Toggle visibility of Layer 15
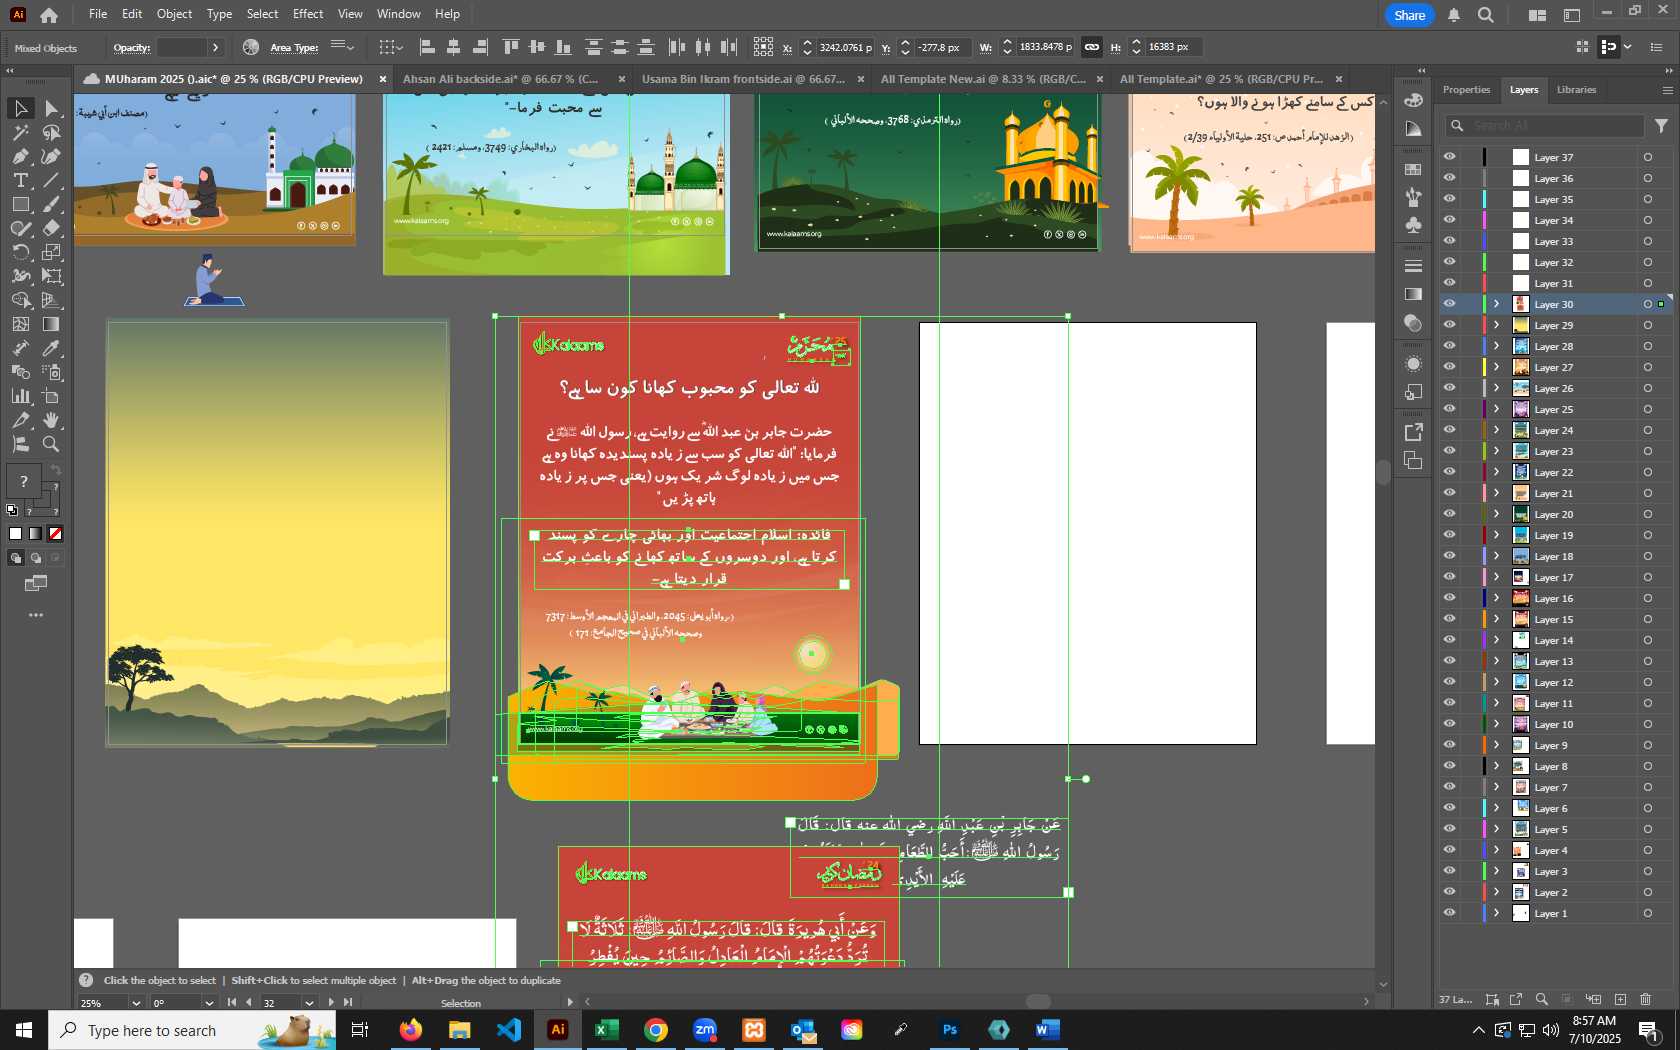 pyautogui.click(x=1449, y=619)
